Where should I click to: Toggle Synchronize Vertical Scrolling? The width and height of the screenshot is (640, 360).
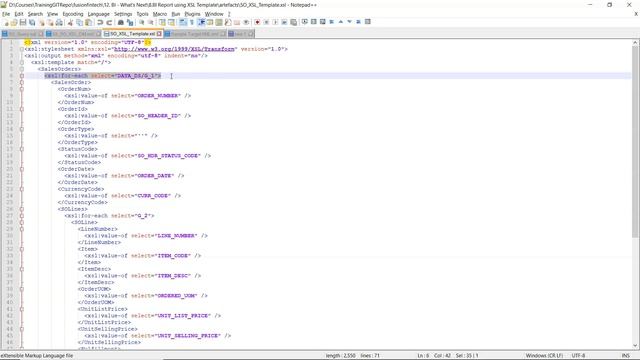click(162, 22)
